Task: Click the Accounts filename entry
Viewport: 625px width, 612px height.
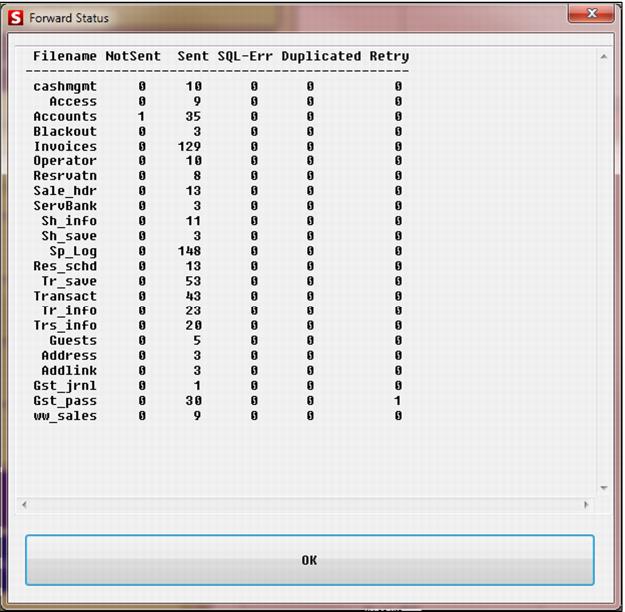Action: 65,116
